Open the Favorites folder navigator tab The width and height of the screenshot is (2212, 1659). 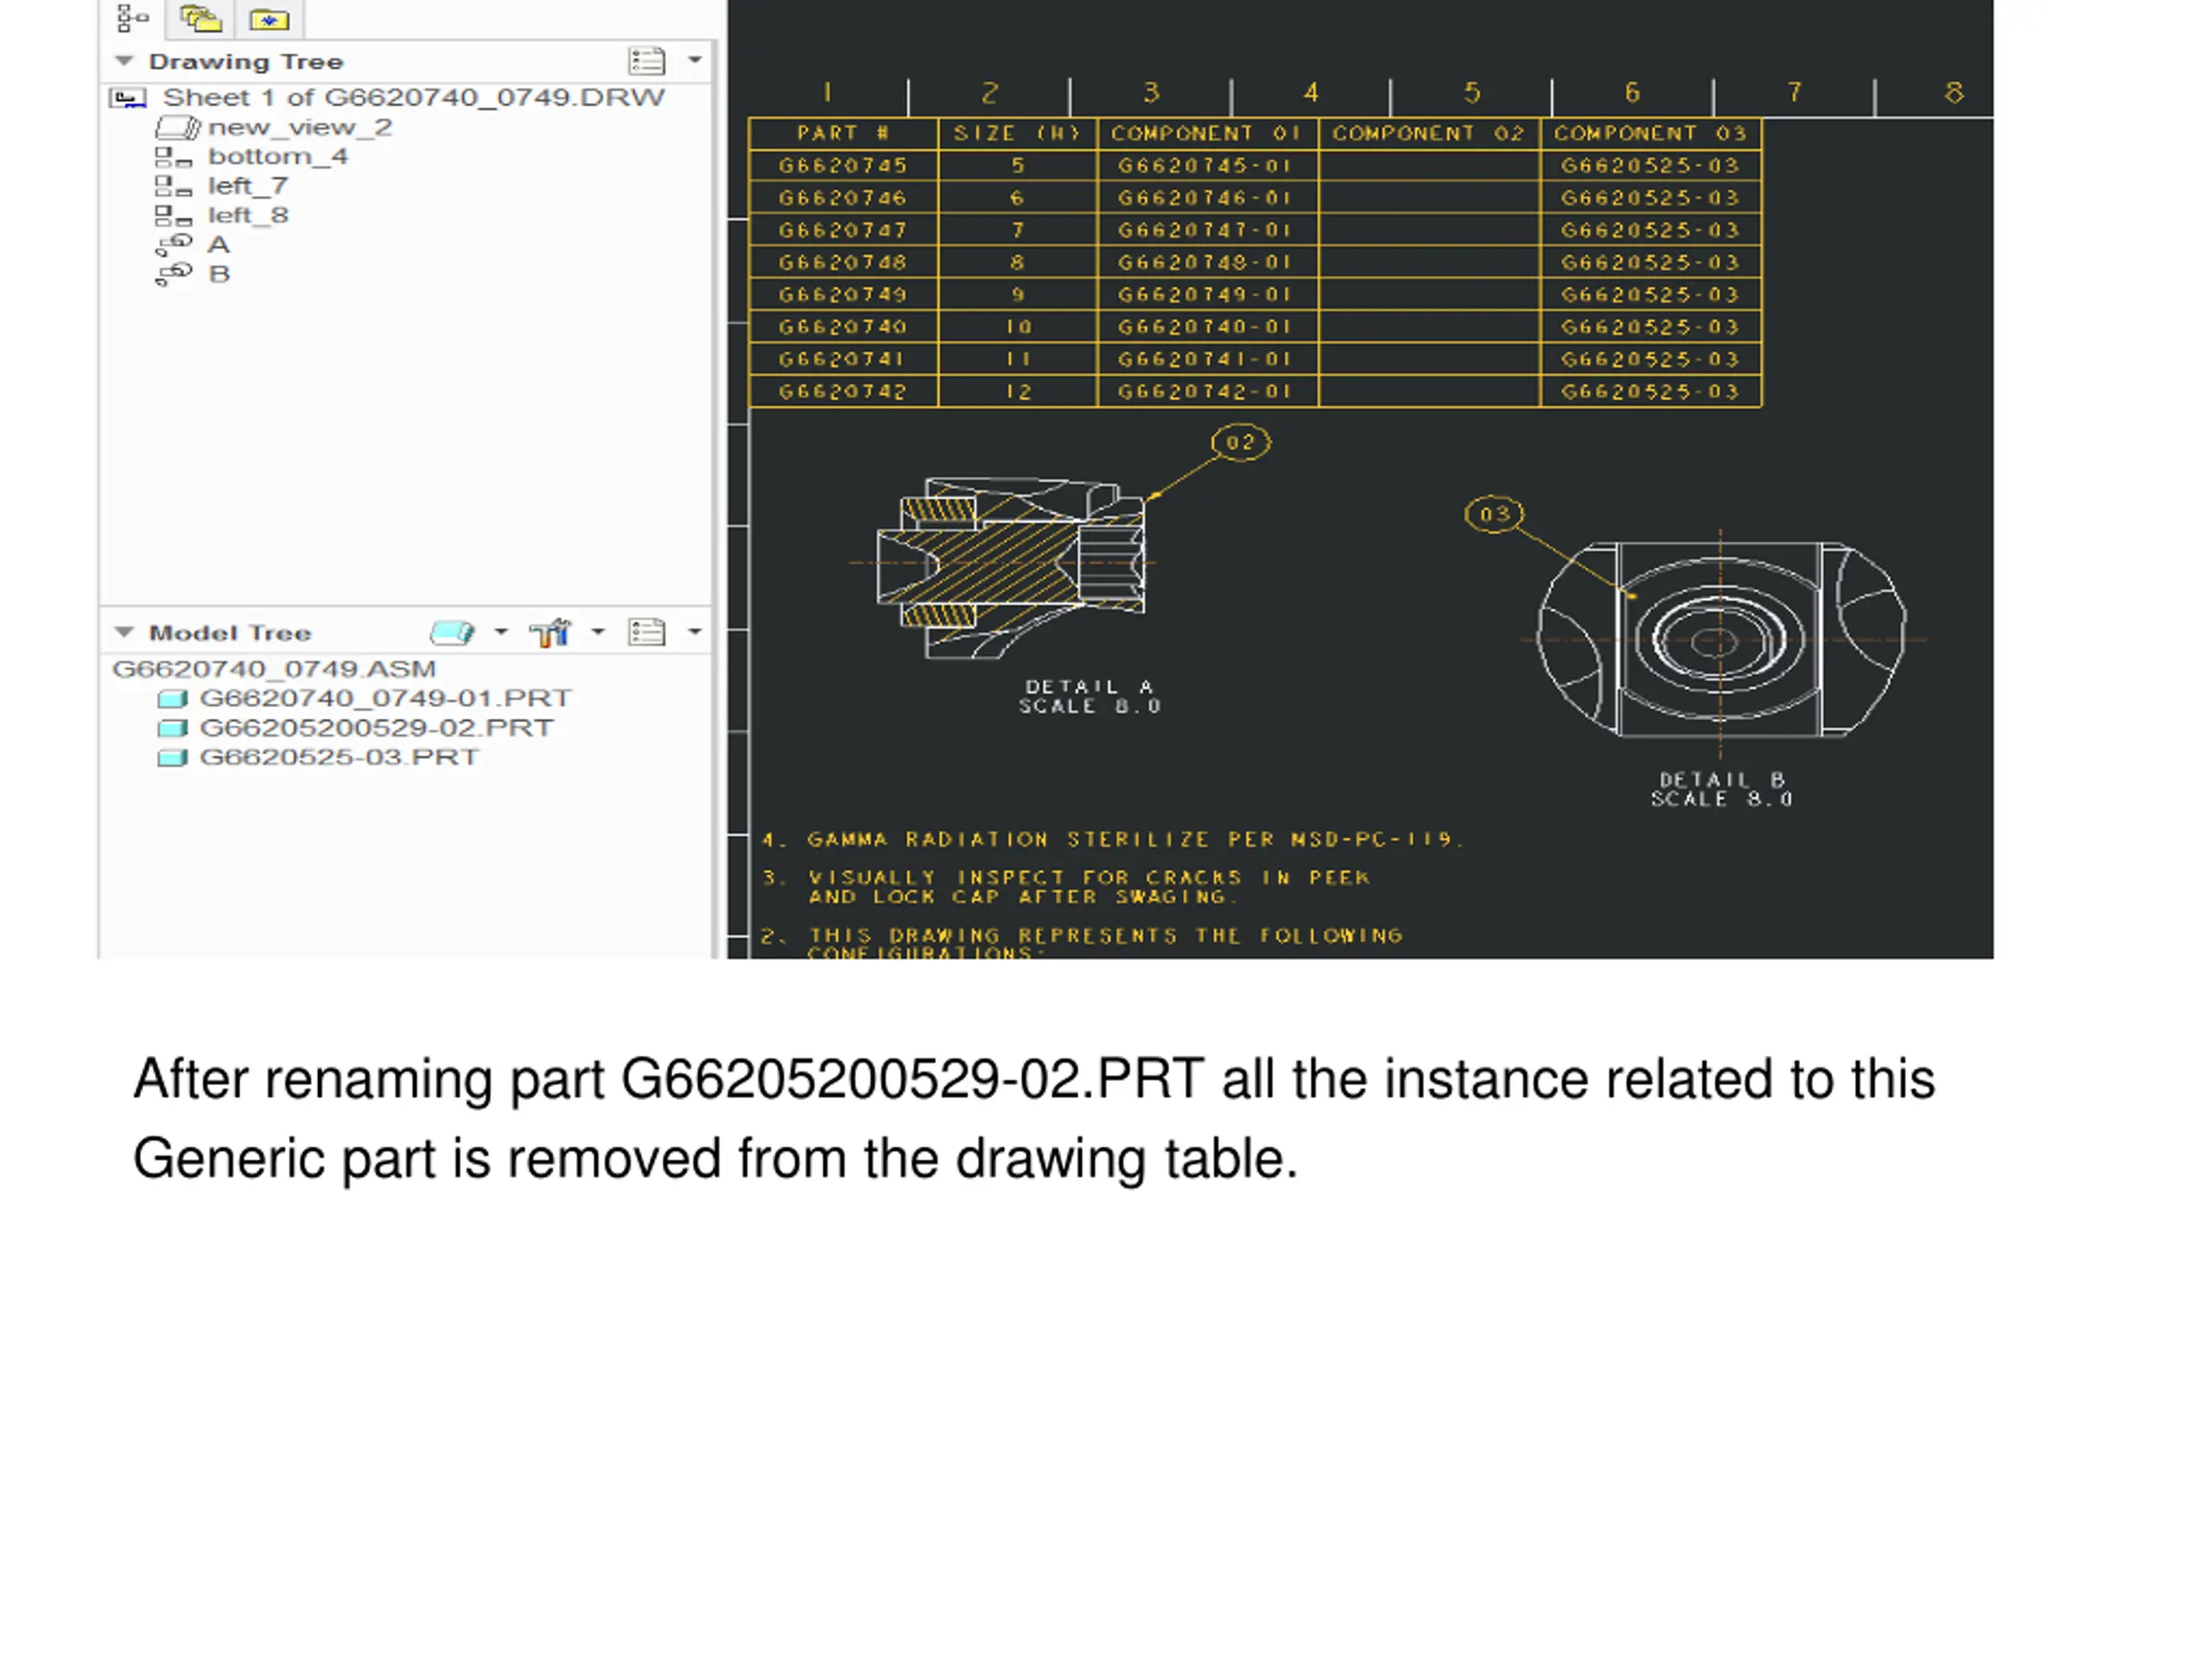269,19
